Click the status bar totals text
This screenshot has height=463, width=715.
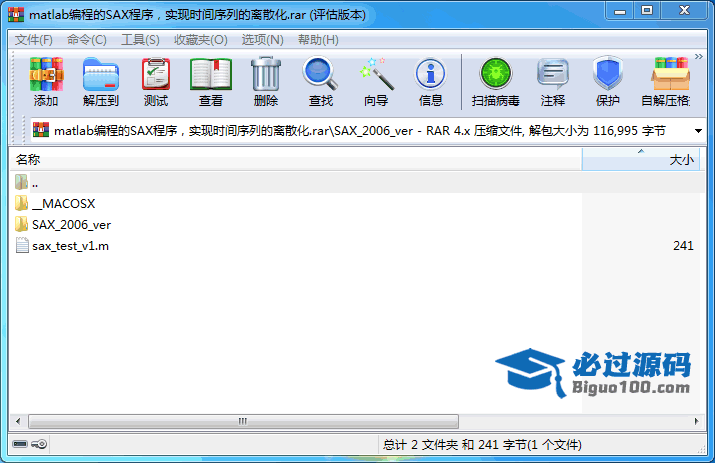(x=482, y=445)
